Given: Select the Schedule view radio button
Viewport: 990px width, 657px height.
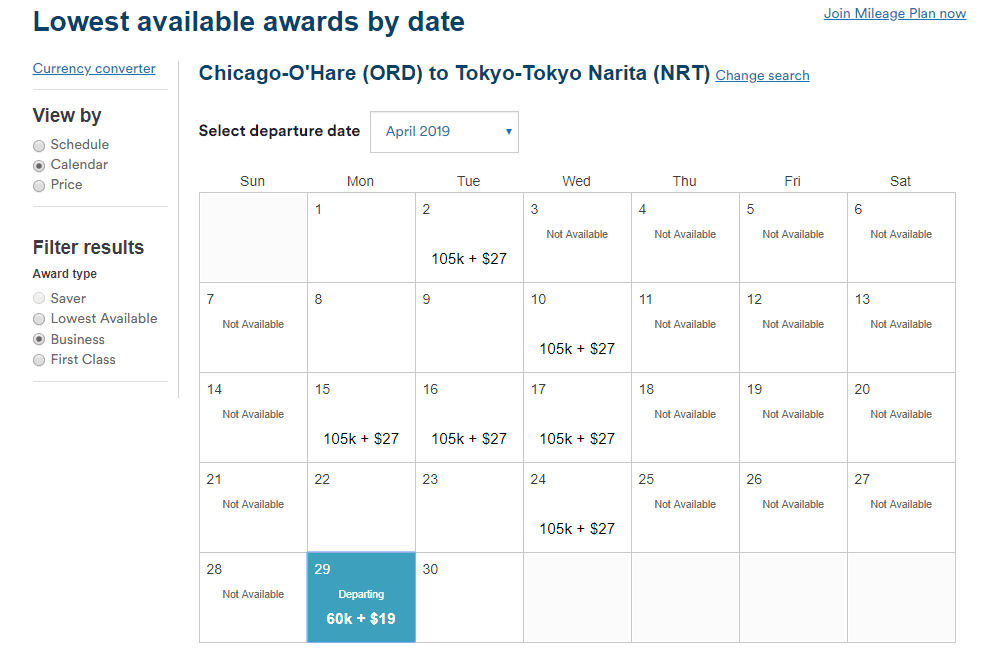Looking at the screenshot, I should click(38, 144).
